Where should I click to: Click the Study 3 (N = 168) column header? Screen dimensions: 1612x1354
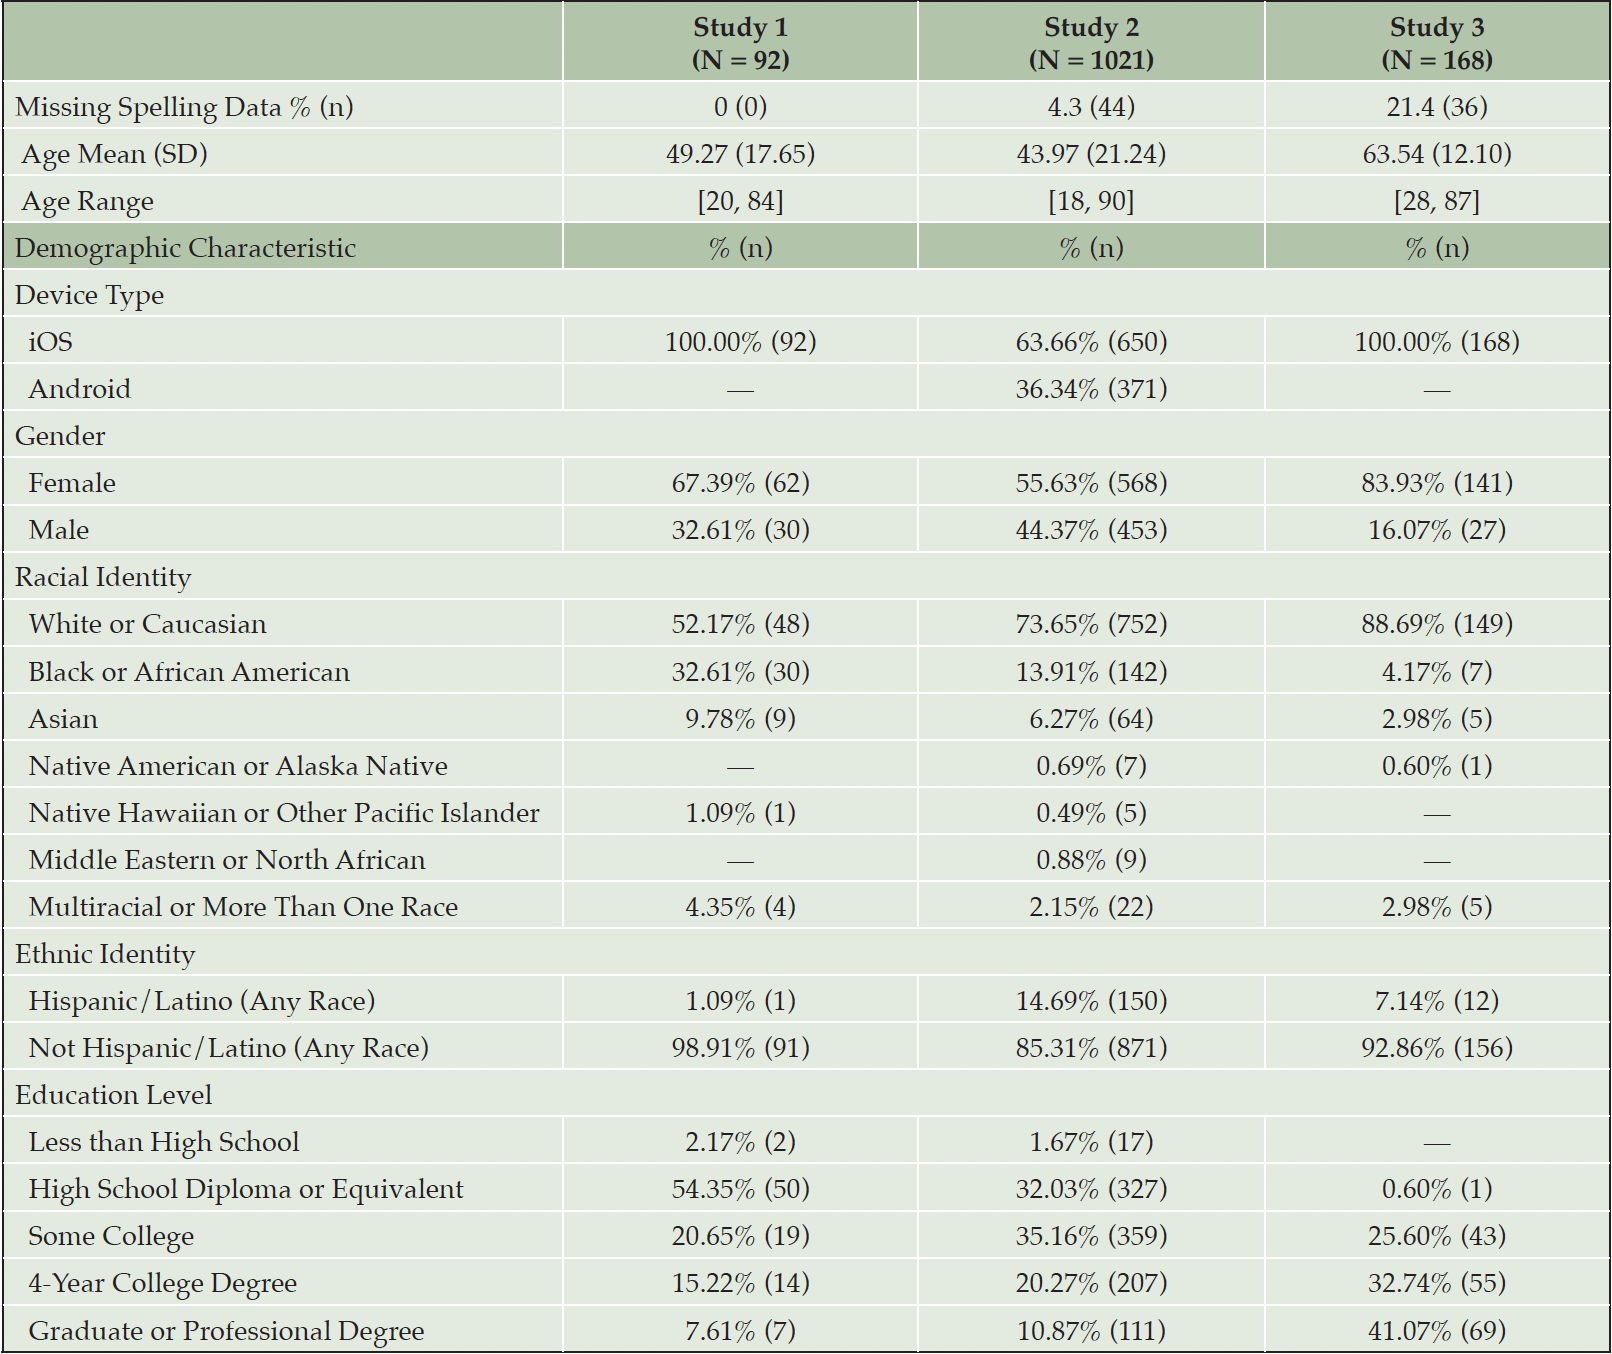point(1437,43)
